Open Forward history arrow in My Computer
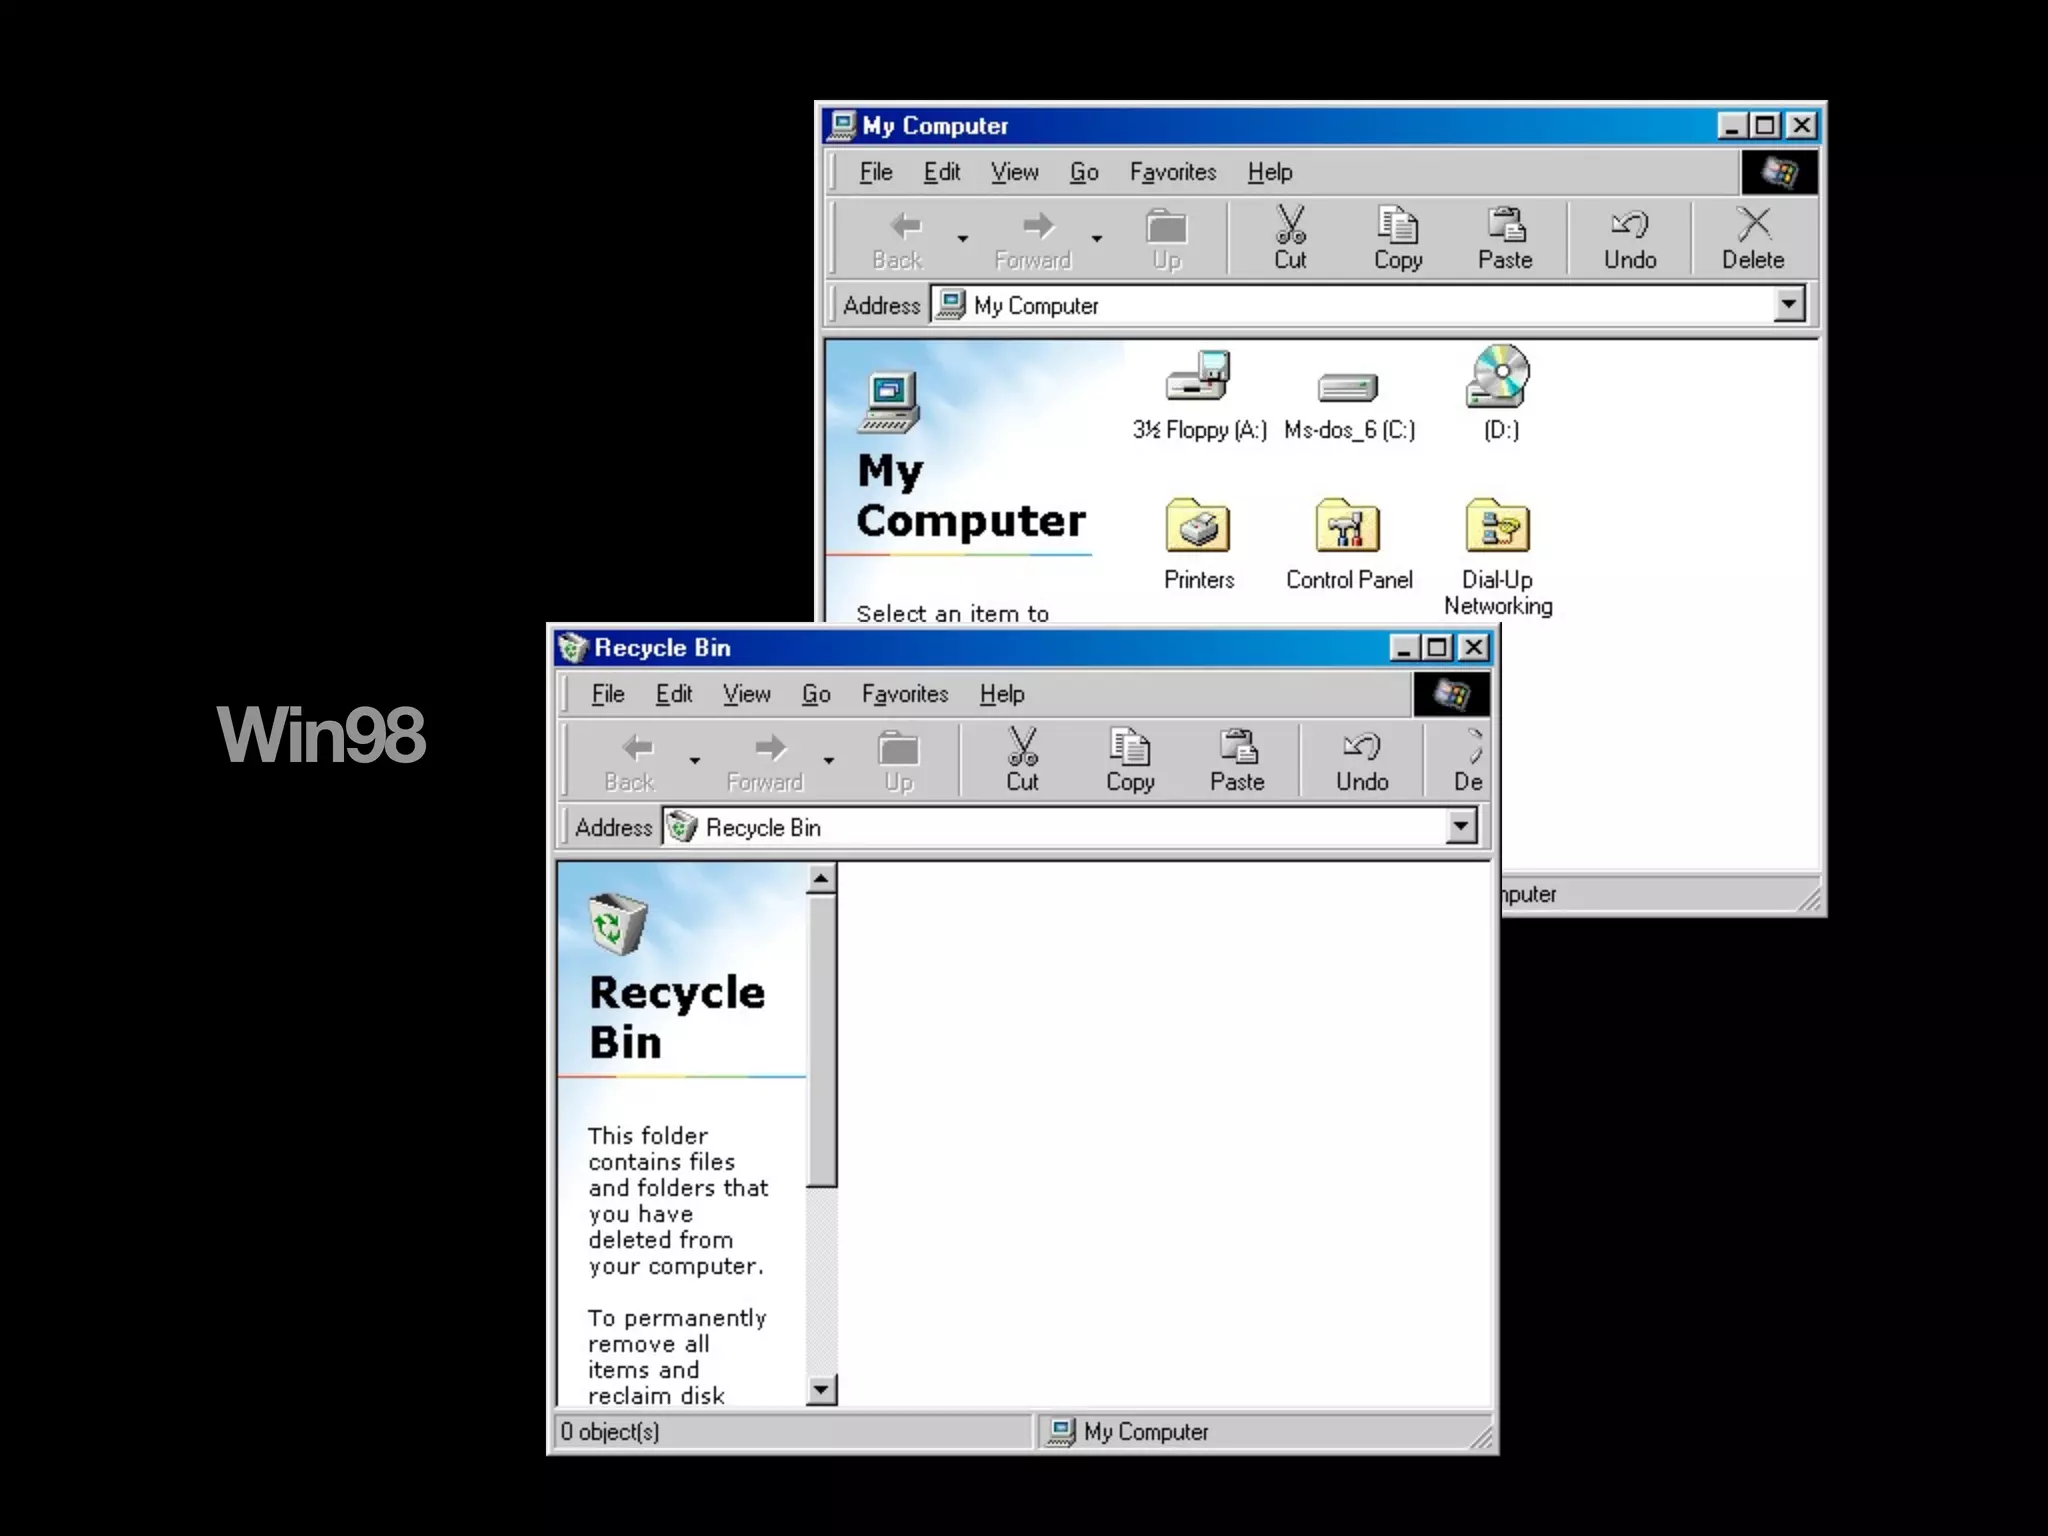Image resolution: width=2048 pixels, height=1536 pixels. pyautogui.click(x=1097, y=238)
